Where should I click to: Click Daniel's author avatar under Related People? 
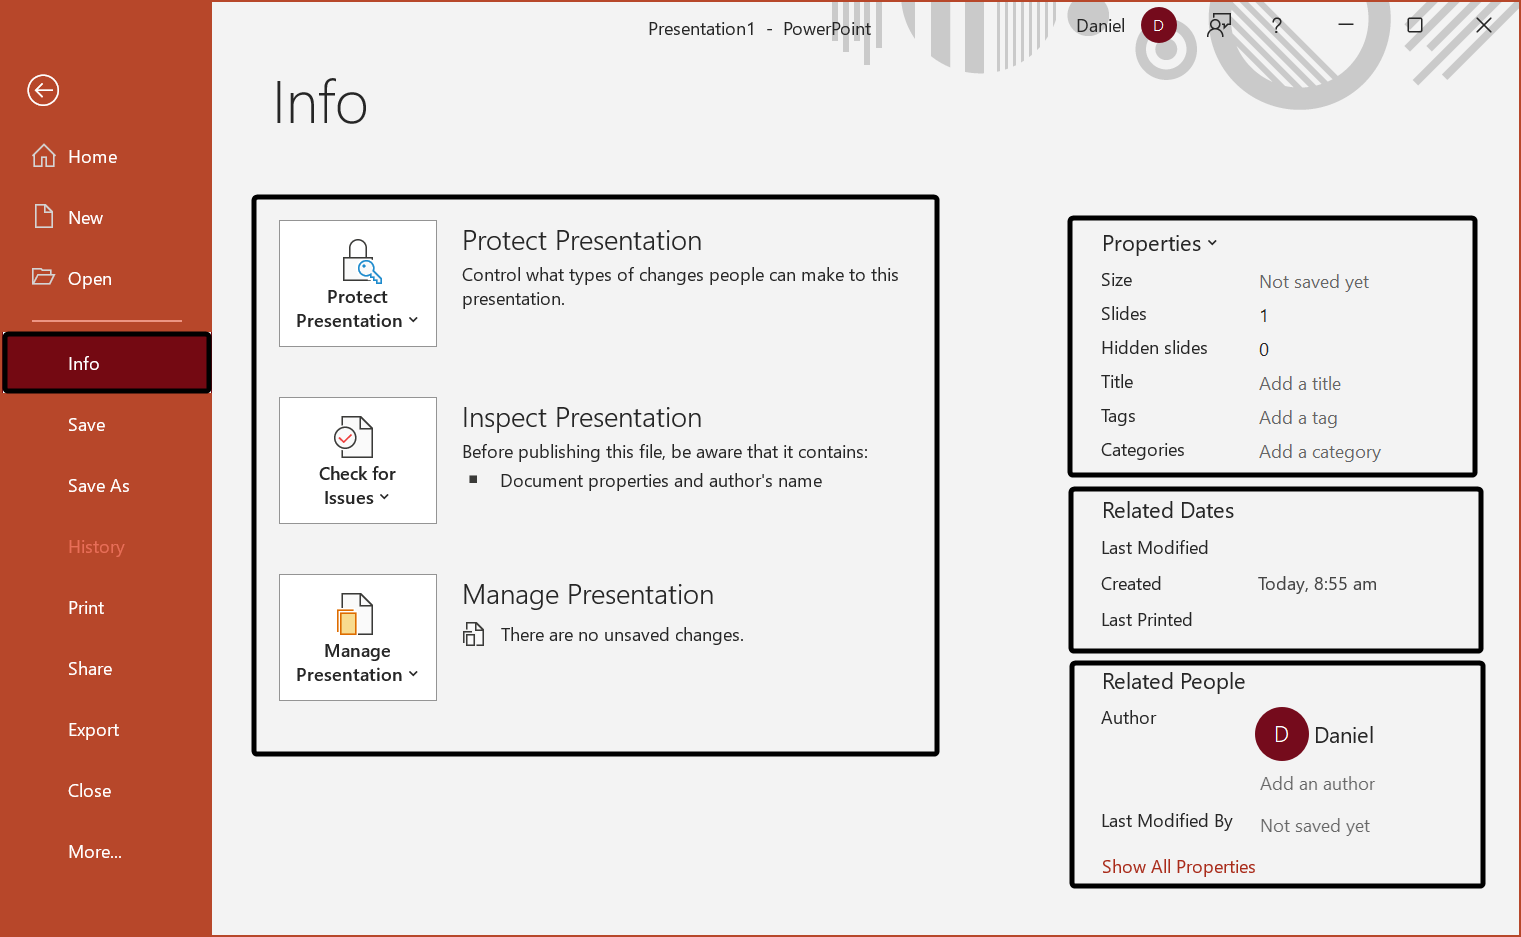coord(1281,734)
